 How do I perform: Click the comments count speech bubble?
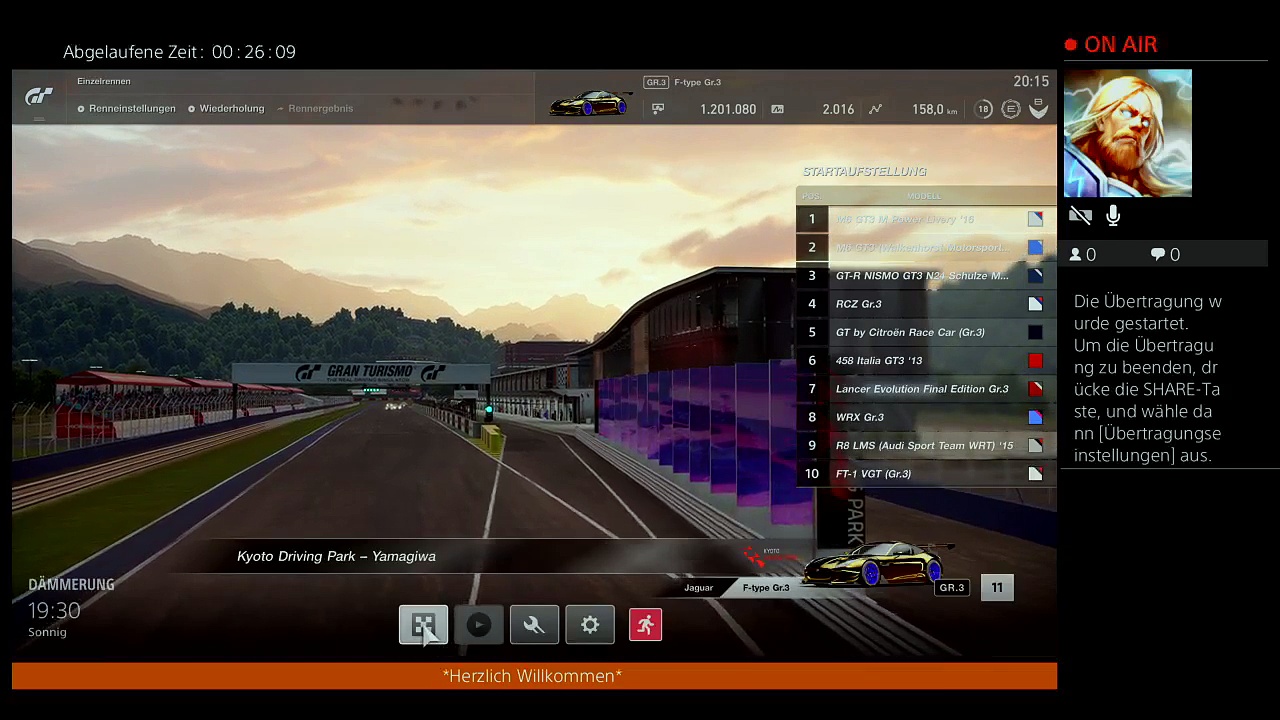[1158, 255]
